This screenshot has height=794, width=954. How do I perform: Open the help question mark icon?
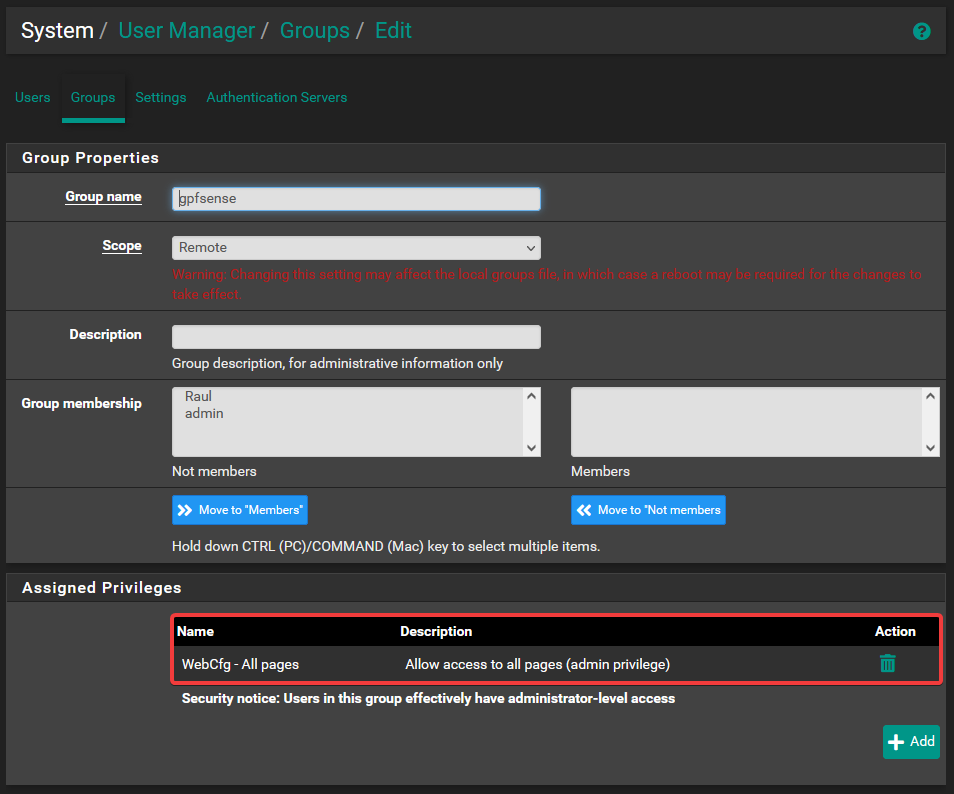921,31
